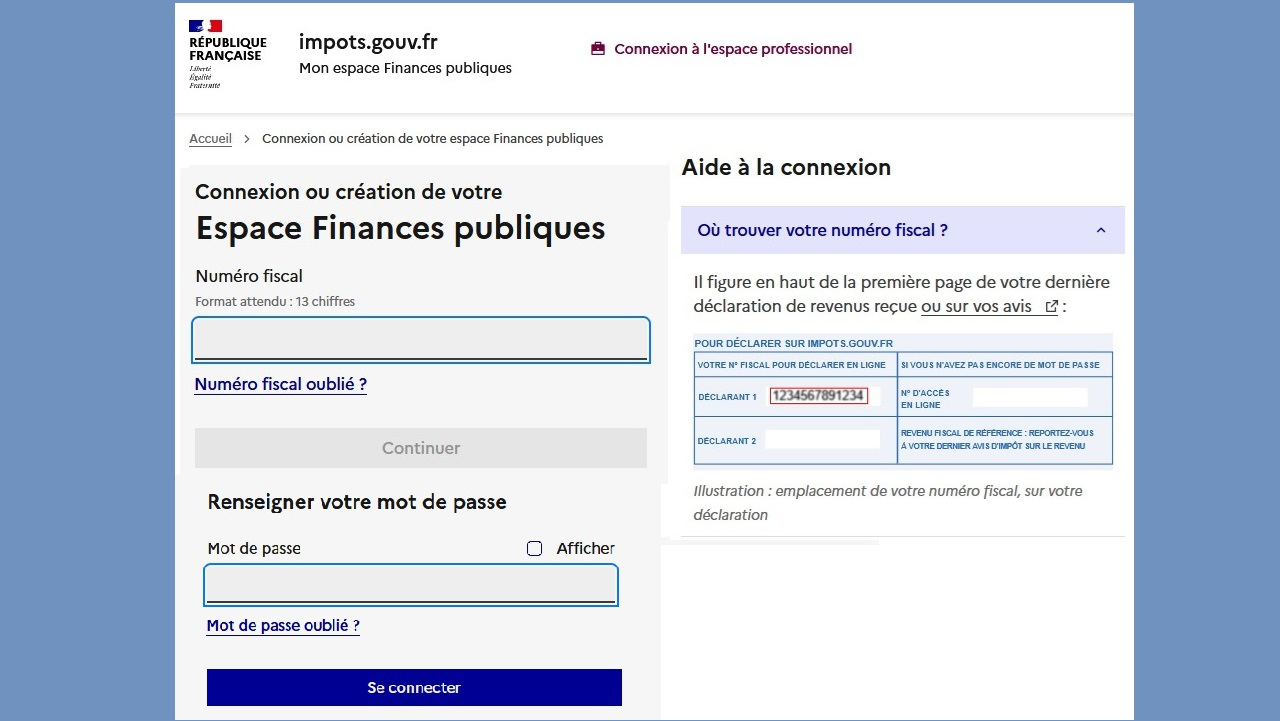Click the breadcrumb separator arrow after Accueil

[x=247, y=139]
